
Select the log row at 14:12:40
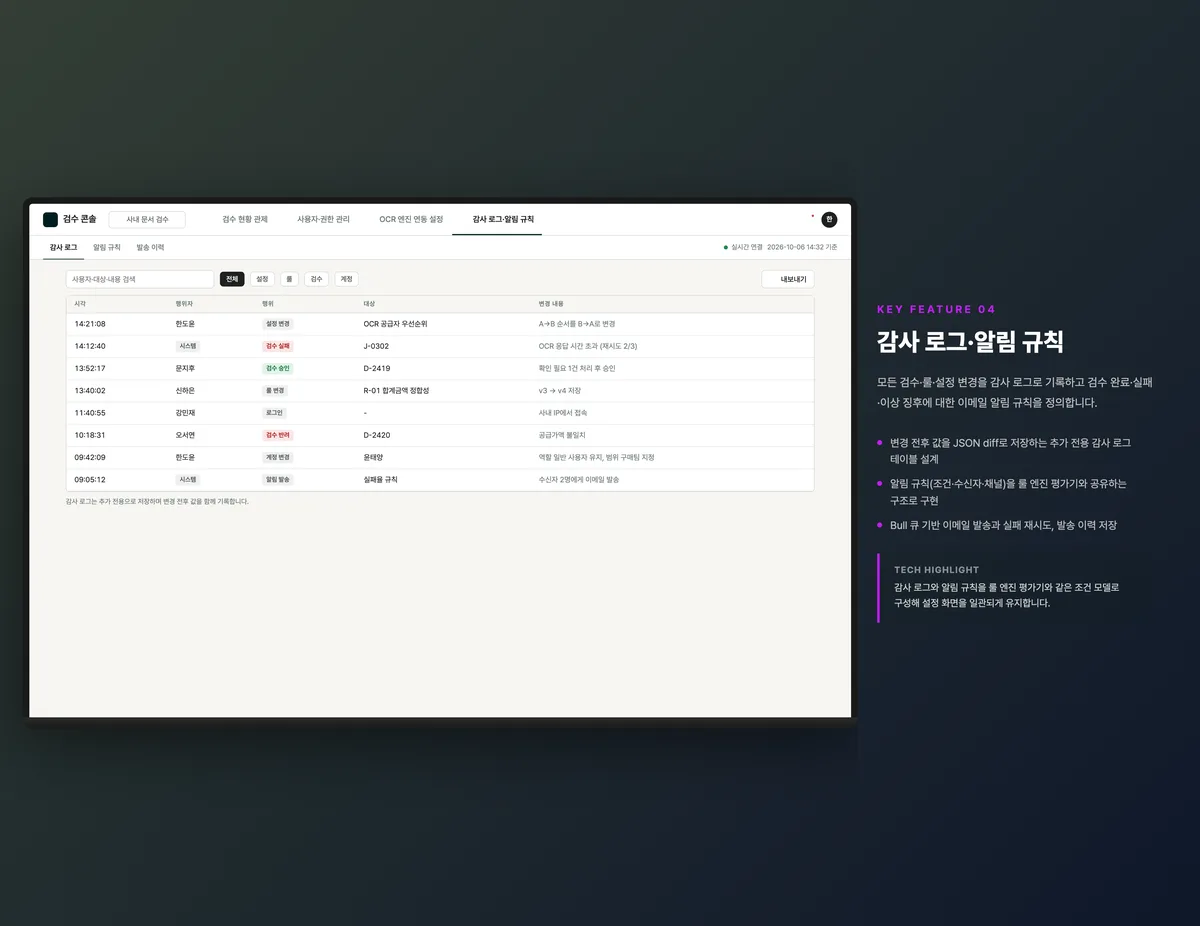coord(440,346)
